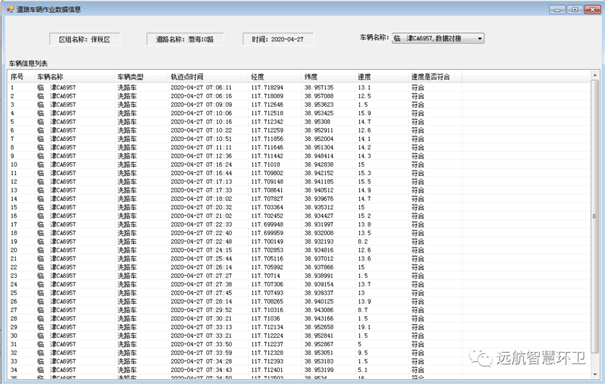Click the speed value 19.1

tap(364, 327)
